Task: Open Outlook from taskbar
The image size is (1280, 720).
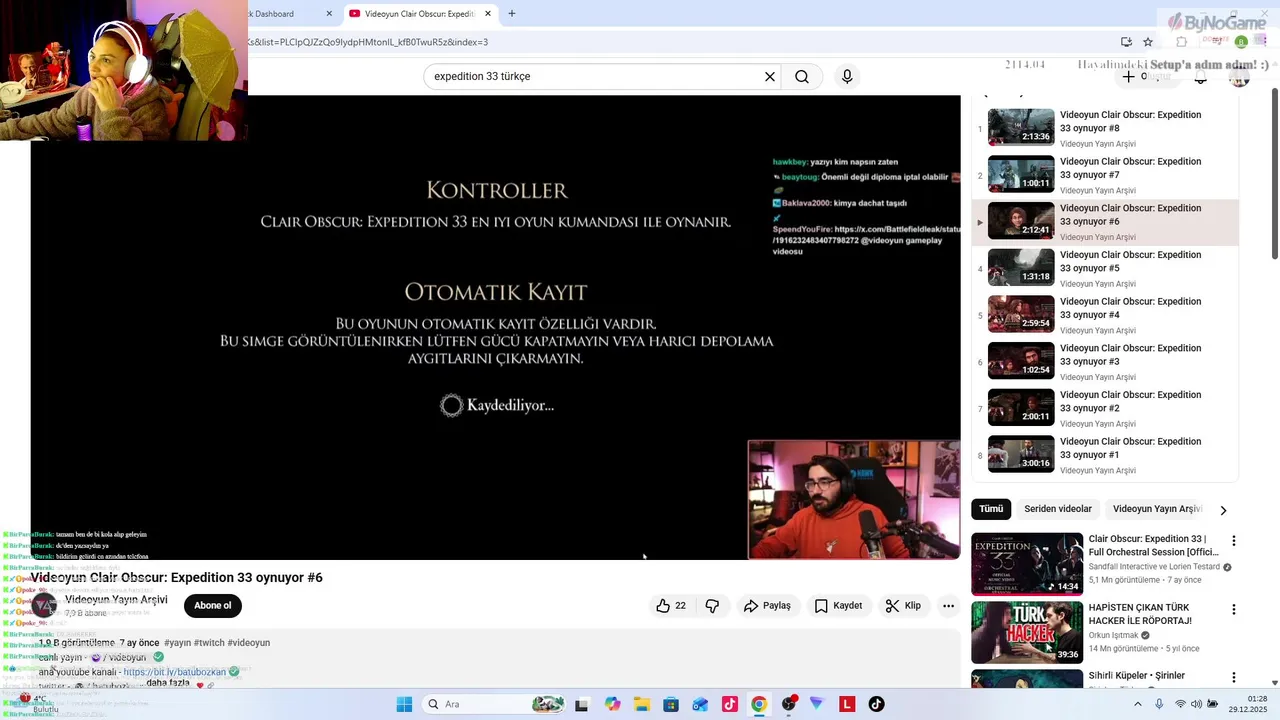Action: point(700,704)
